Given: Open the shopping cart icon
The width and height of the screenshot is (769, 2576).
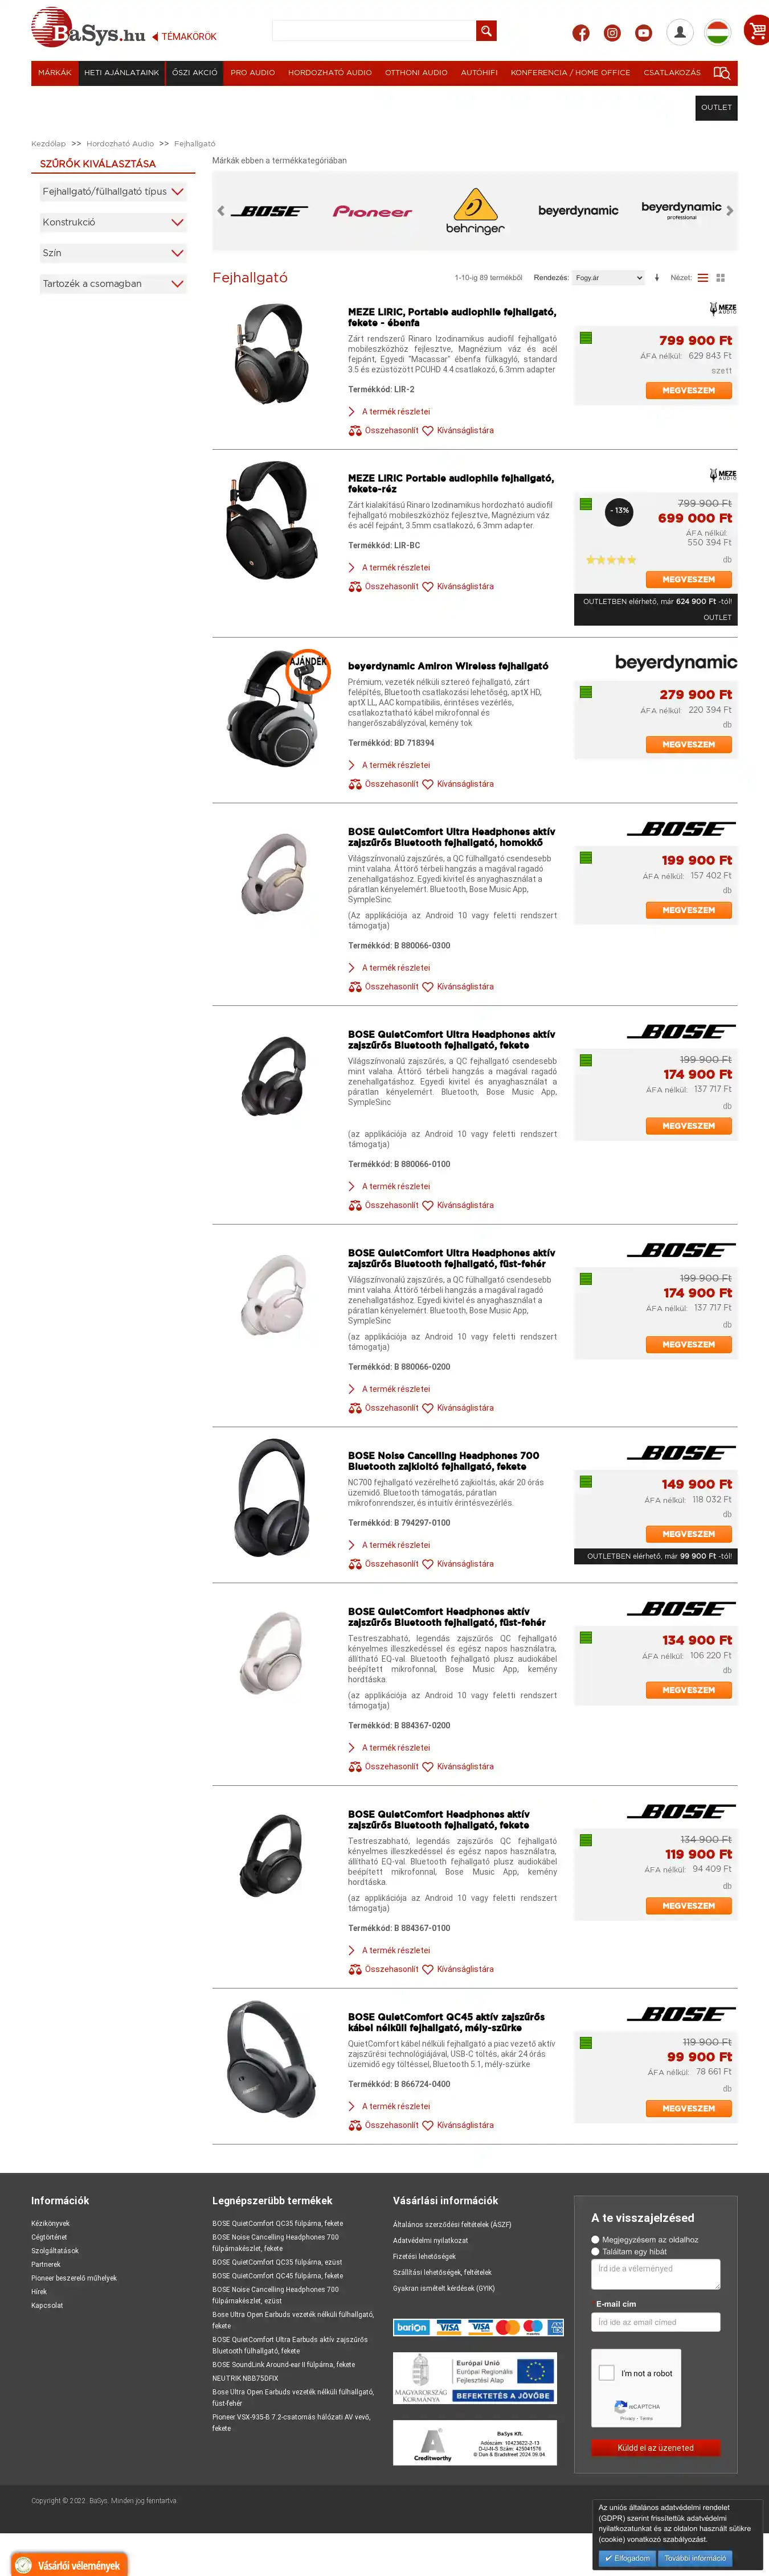Looking at the screenshot, I should (756, 31).
